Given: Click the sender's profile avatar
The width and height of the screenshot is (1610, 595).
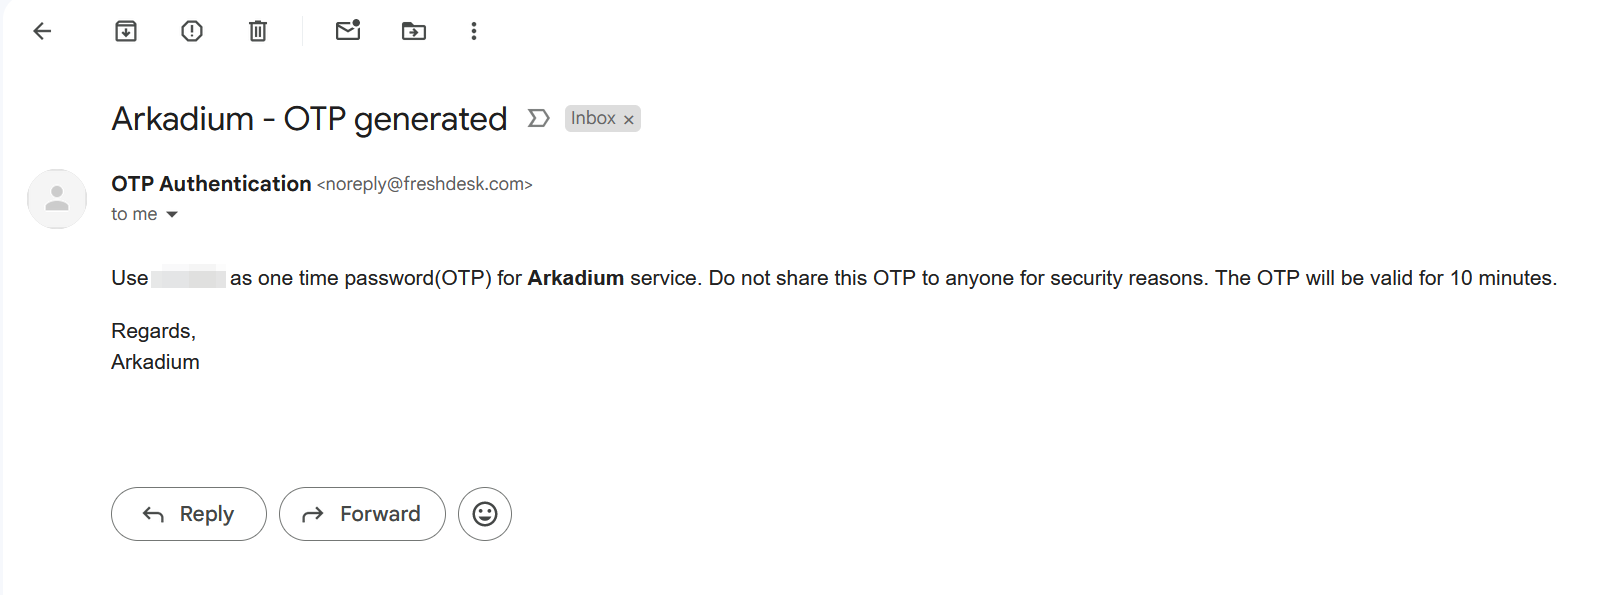Looking at the screenshot, I should tap(57, 199).
